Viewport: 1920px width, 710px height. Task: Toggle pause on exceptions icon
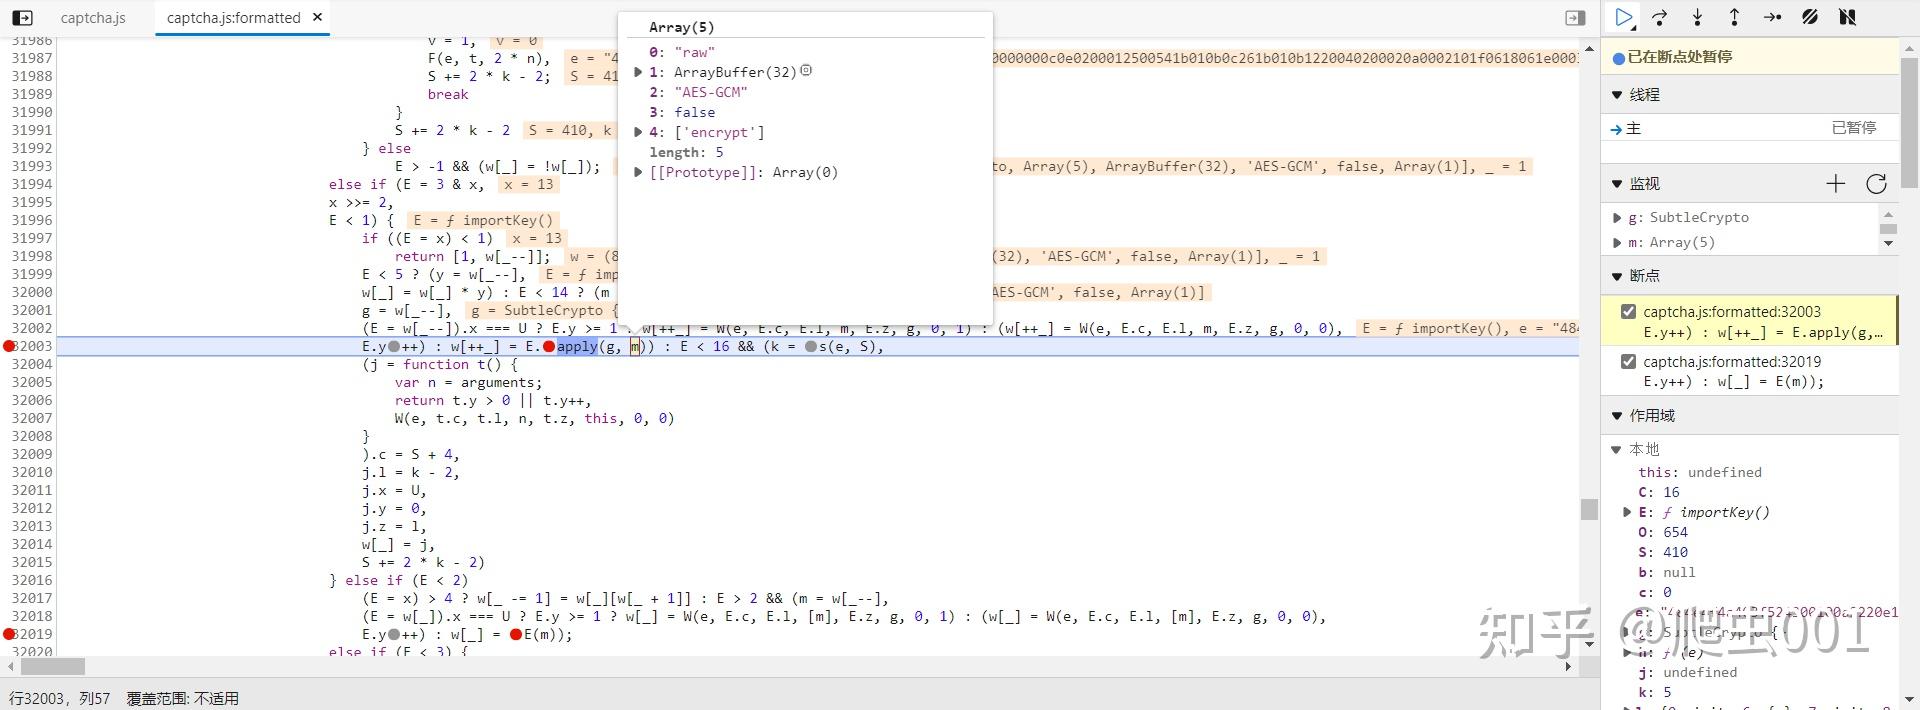pos(1847,17)
